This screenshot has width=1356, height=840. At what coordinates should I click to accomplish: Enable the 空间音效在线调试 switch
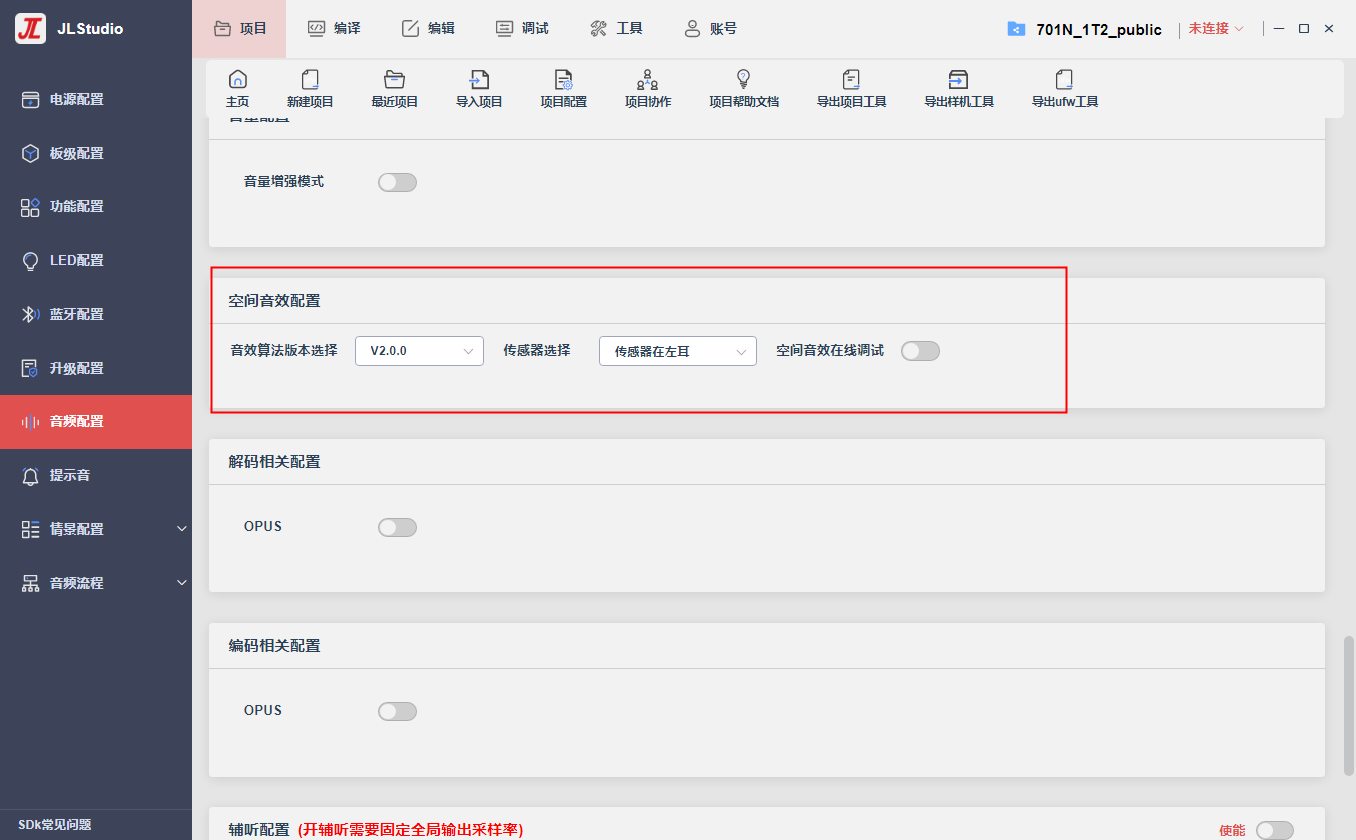click(x=920, y=351)
